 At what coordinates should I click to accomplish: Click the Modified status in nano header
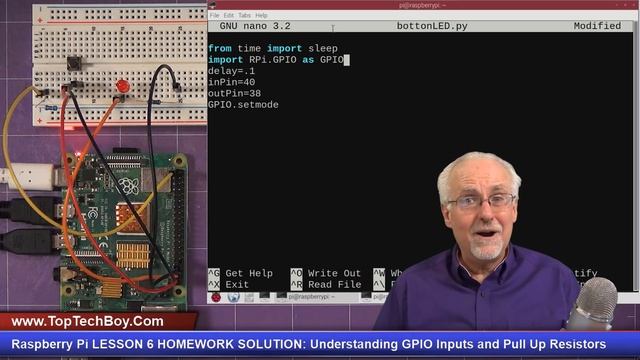[597, 26]
